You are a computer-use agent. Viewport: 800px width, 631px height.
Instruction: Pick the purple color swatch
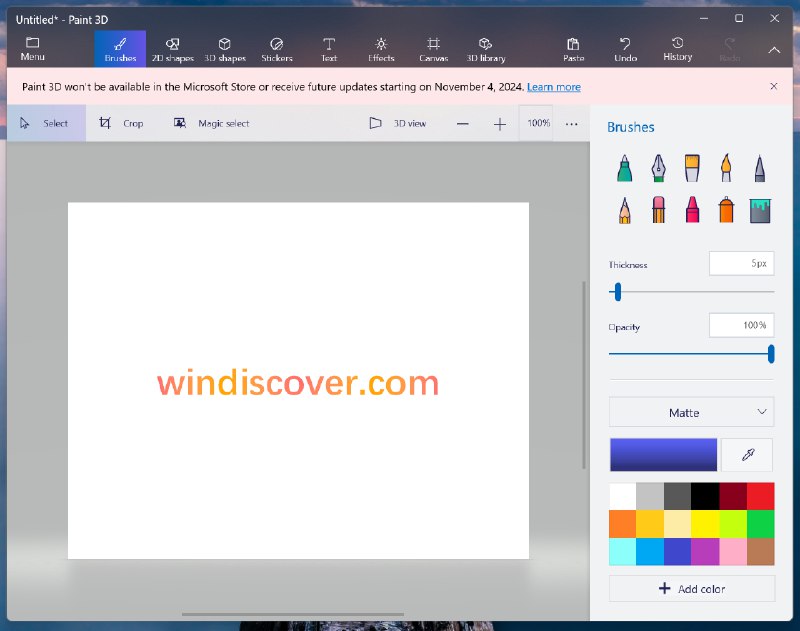705,551
